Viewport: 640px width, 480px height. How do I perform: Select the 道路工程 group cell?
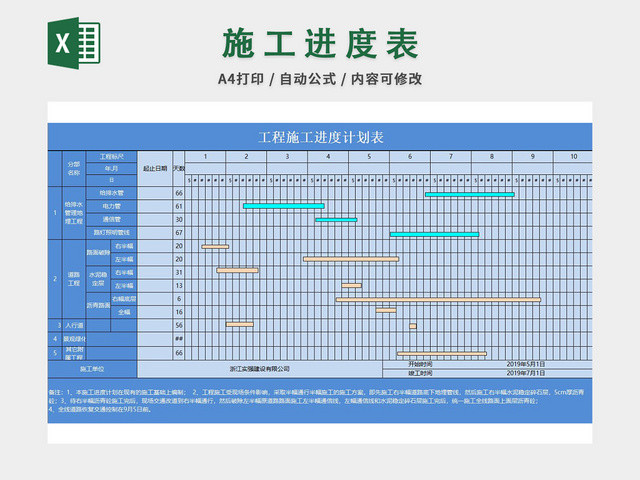pyautogui.click(x=74, y=279)
